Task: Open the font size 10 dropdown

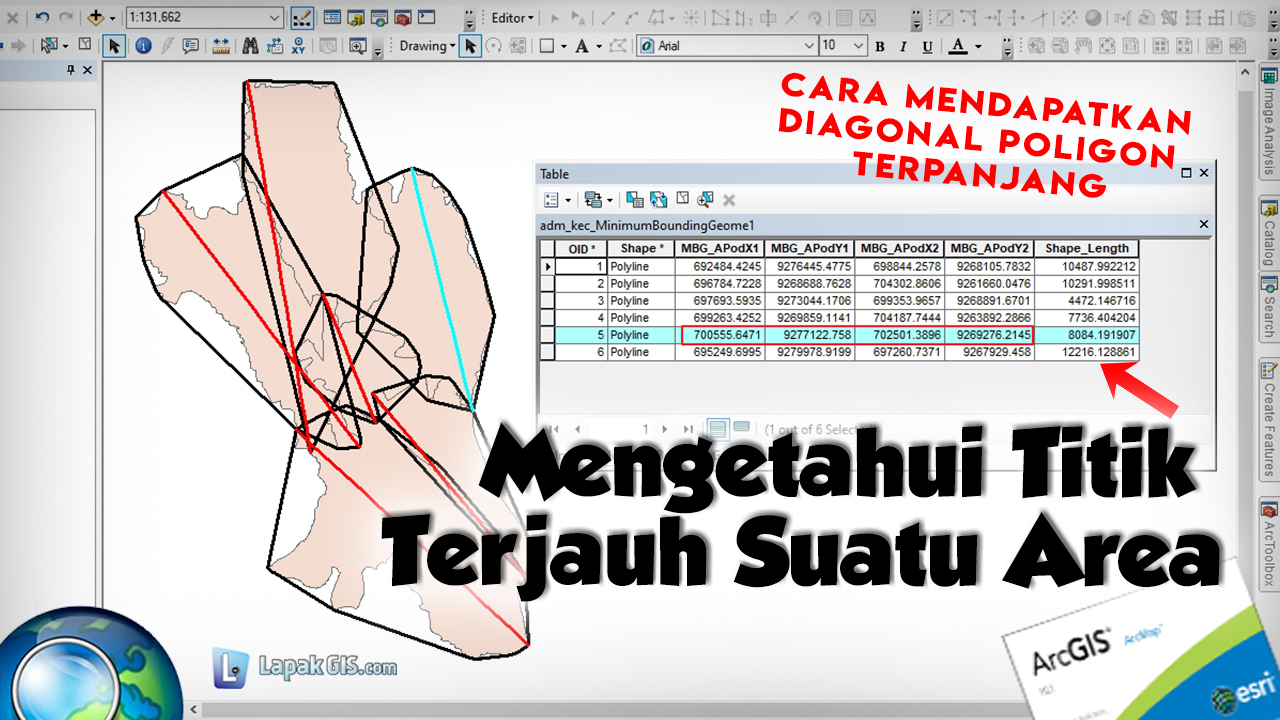Action: (858, 46)
